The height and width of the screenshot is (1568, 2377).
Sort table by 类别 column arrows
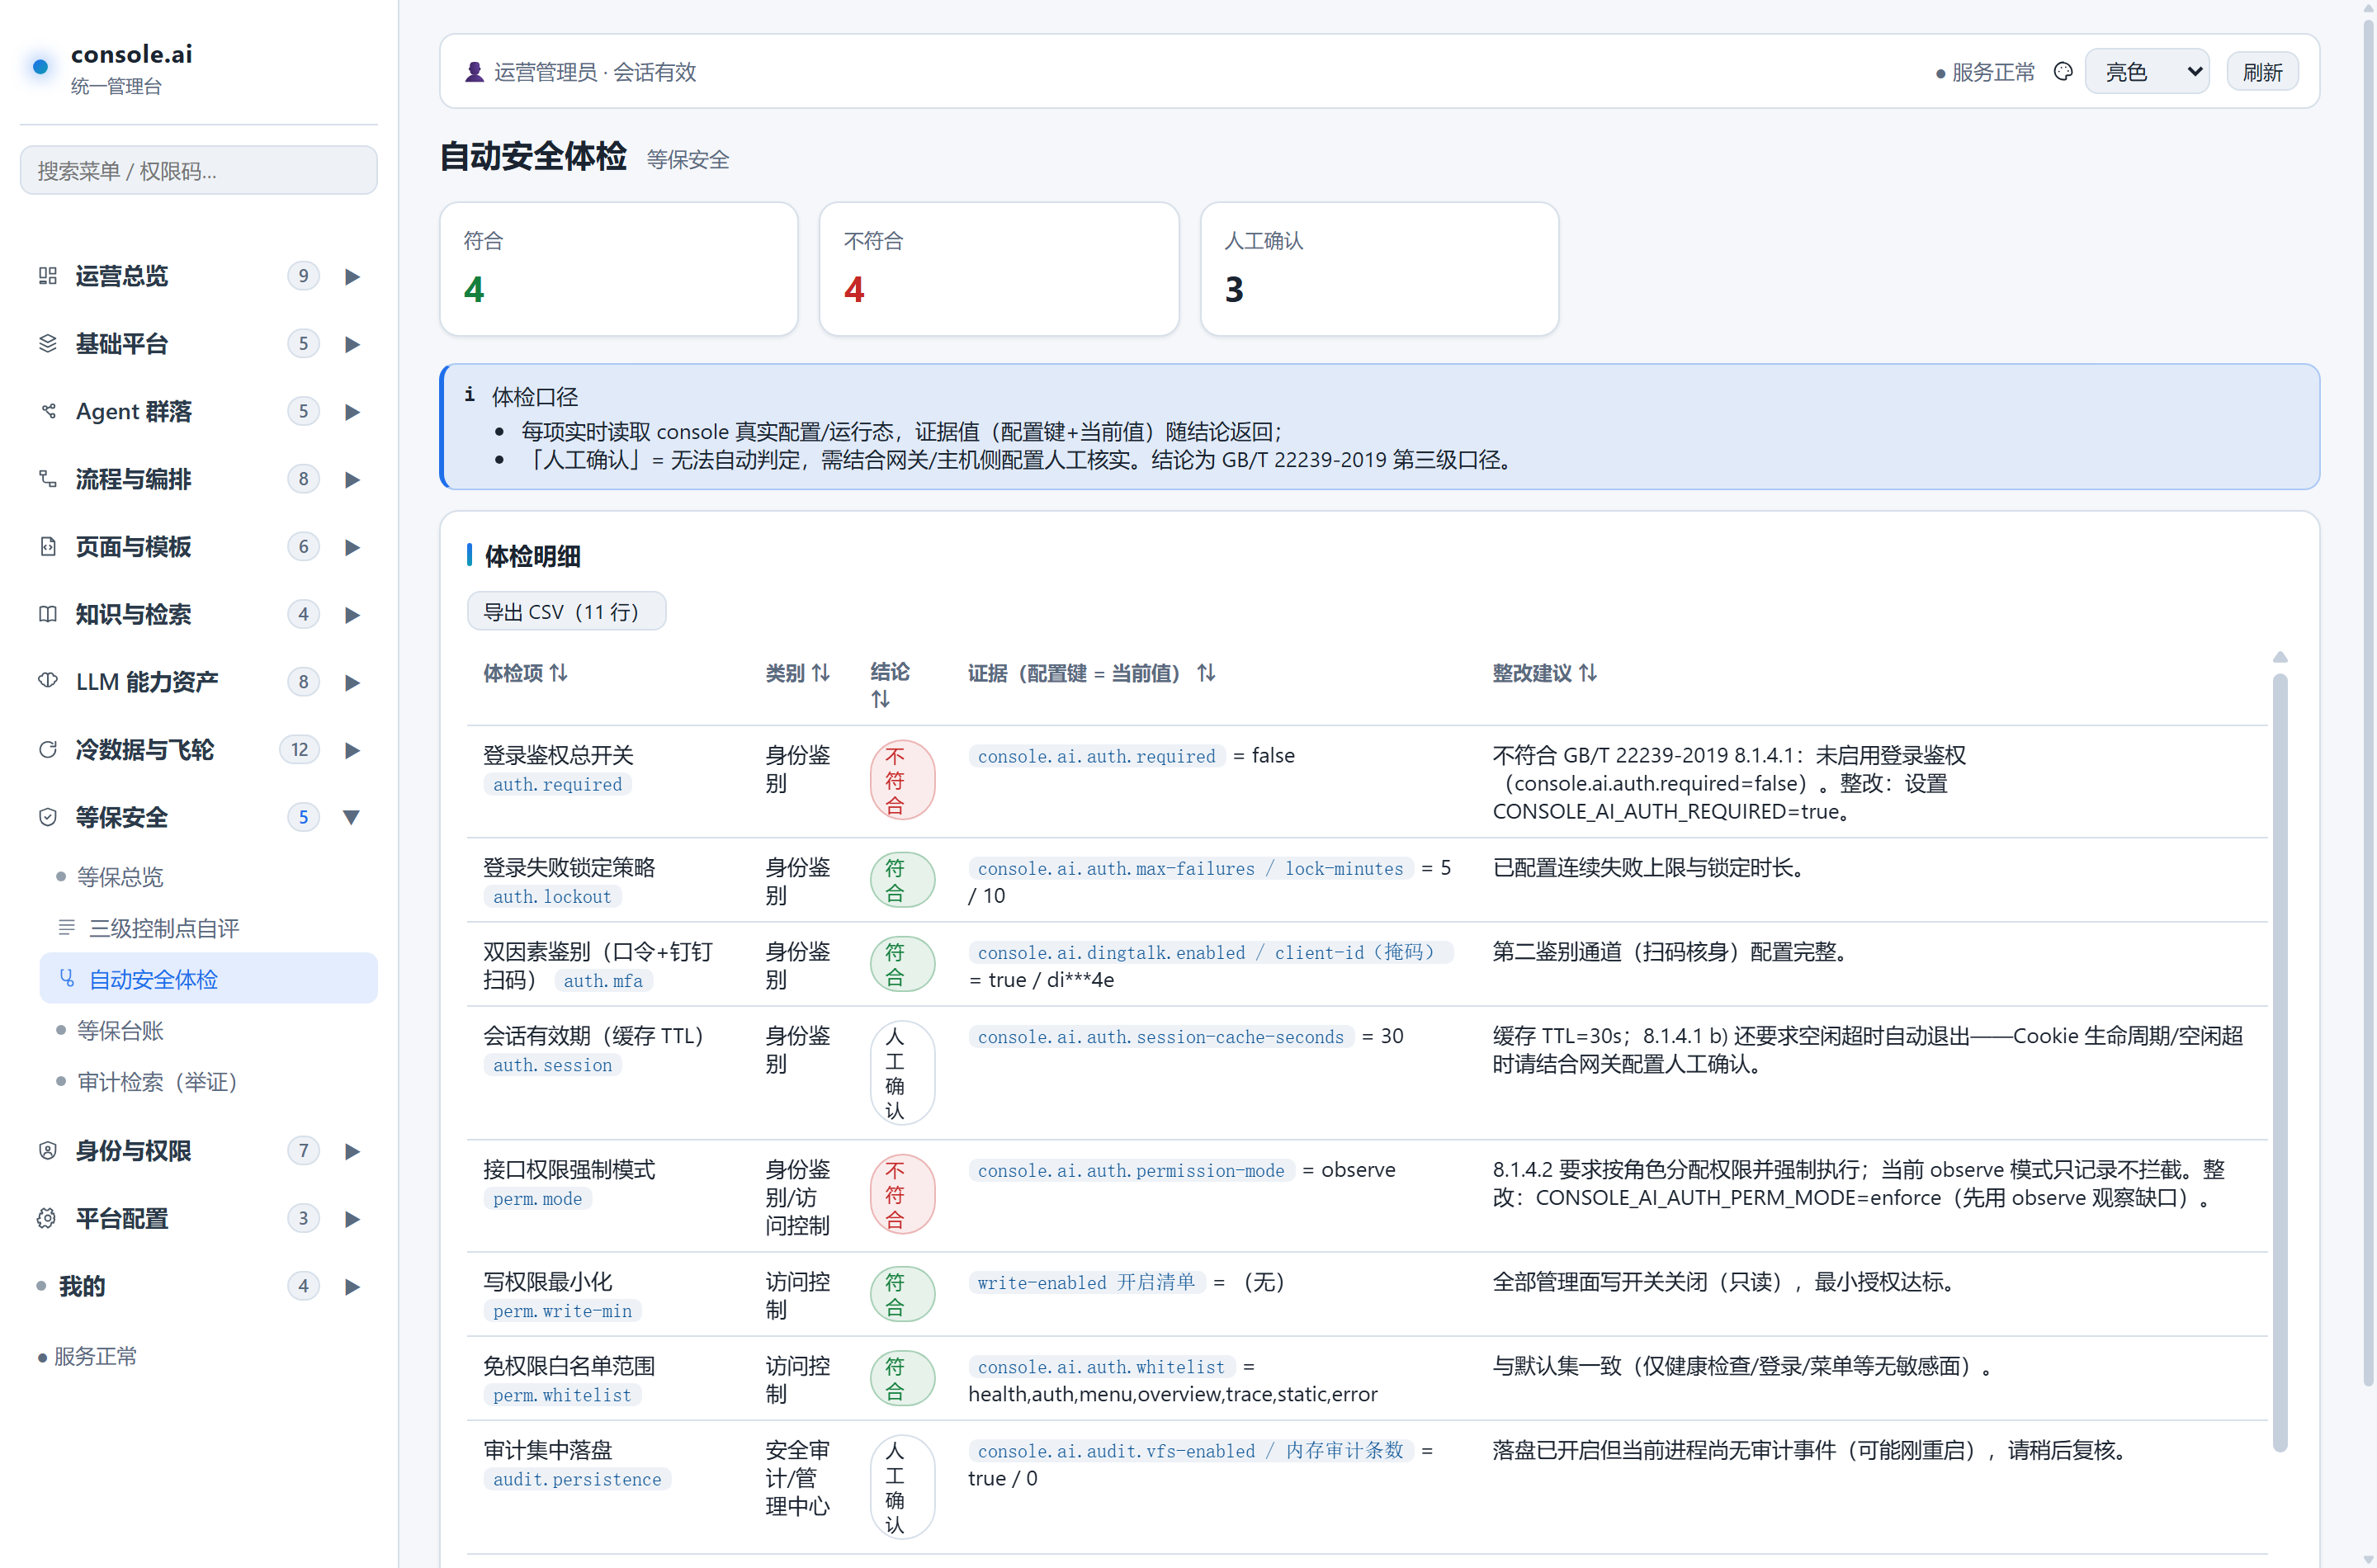[821, 673]
